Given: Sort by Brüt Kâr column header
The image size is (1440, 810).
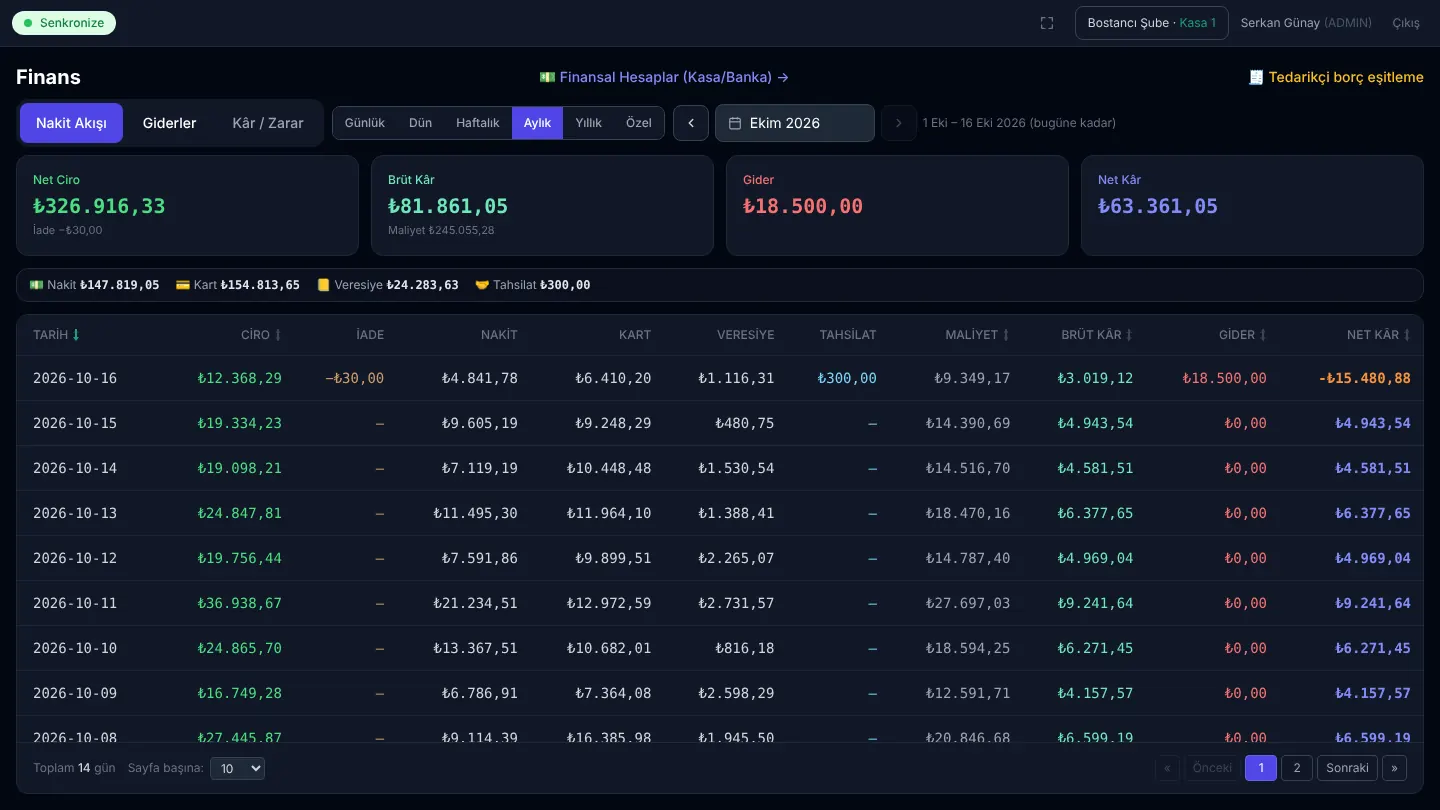Looking at the screenshot, I should pyautogui.click(x=1097, y=335).
